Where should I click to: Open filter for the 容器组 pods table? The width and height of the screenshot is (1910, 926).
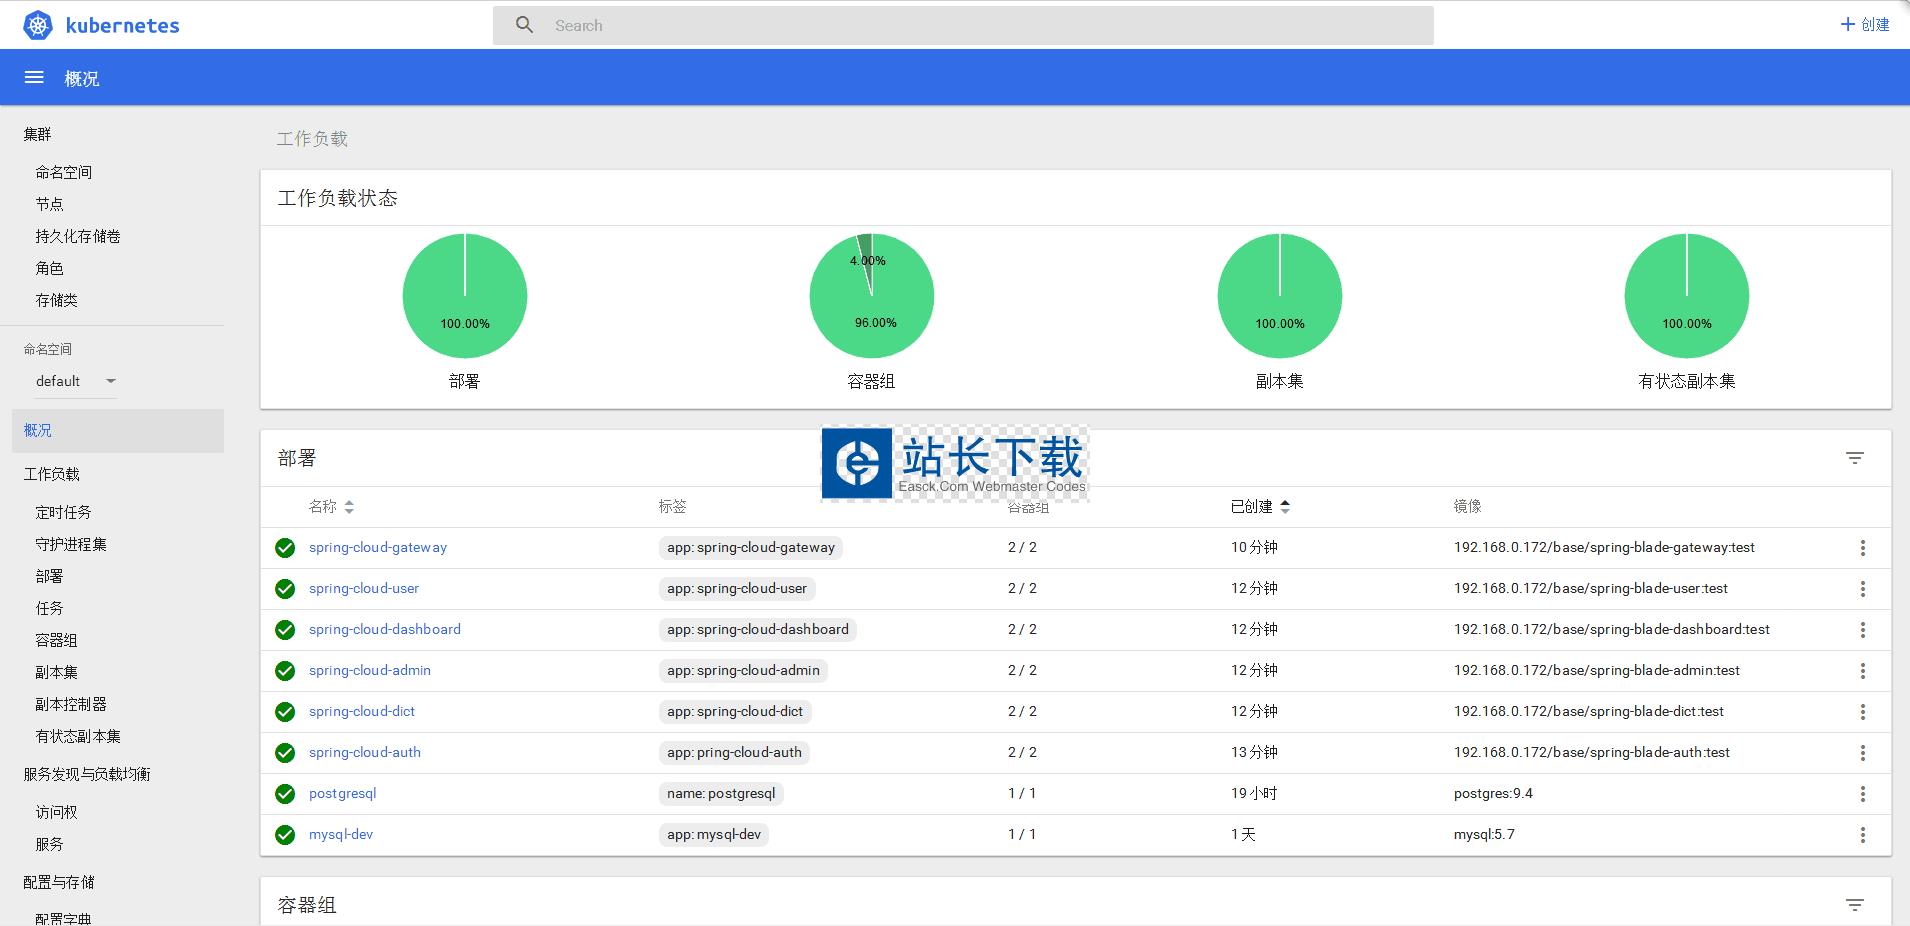[x=1854, y=905]
